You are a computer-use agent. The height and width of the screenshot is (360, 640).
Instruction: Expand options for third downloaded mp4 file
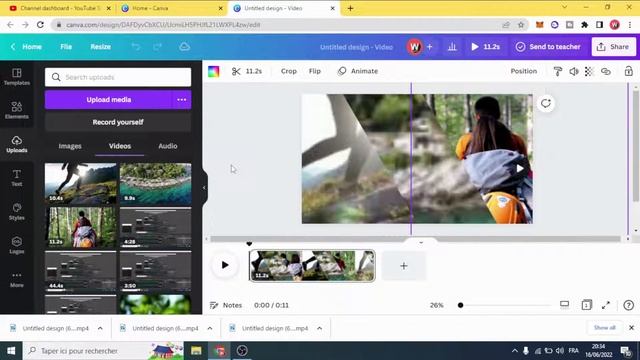click(x=320, y=328)
